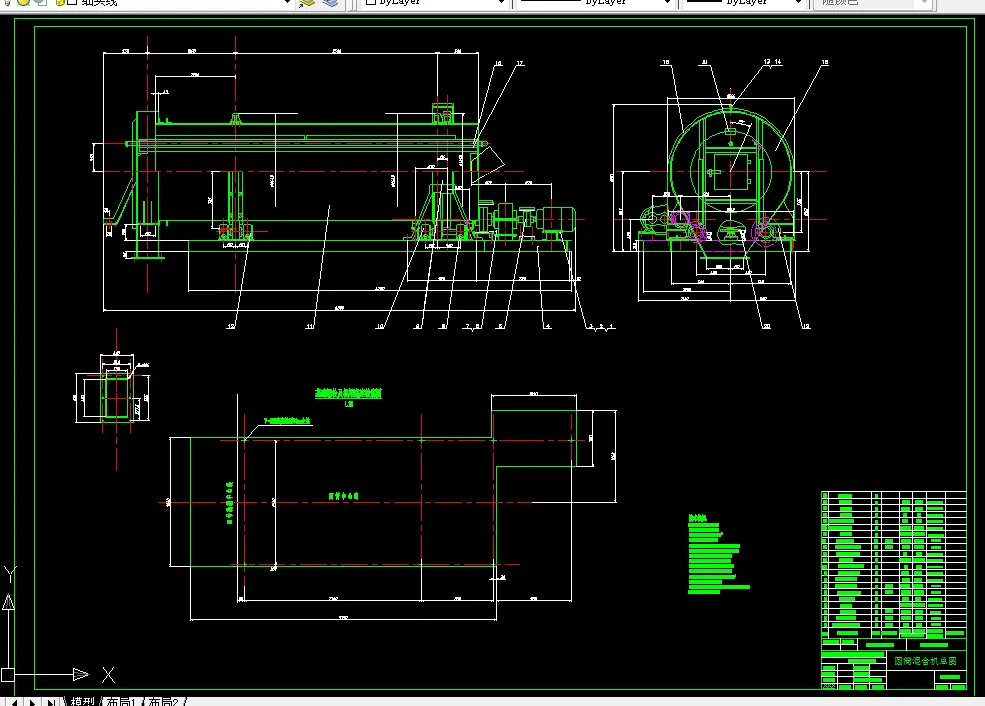Select callout number 17 in side view
The image size is (985, 706).
520,63
